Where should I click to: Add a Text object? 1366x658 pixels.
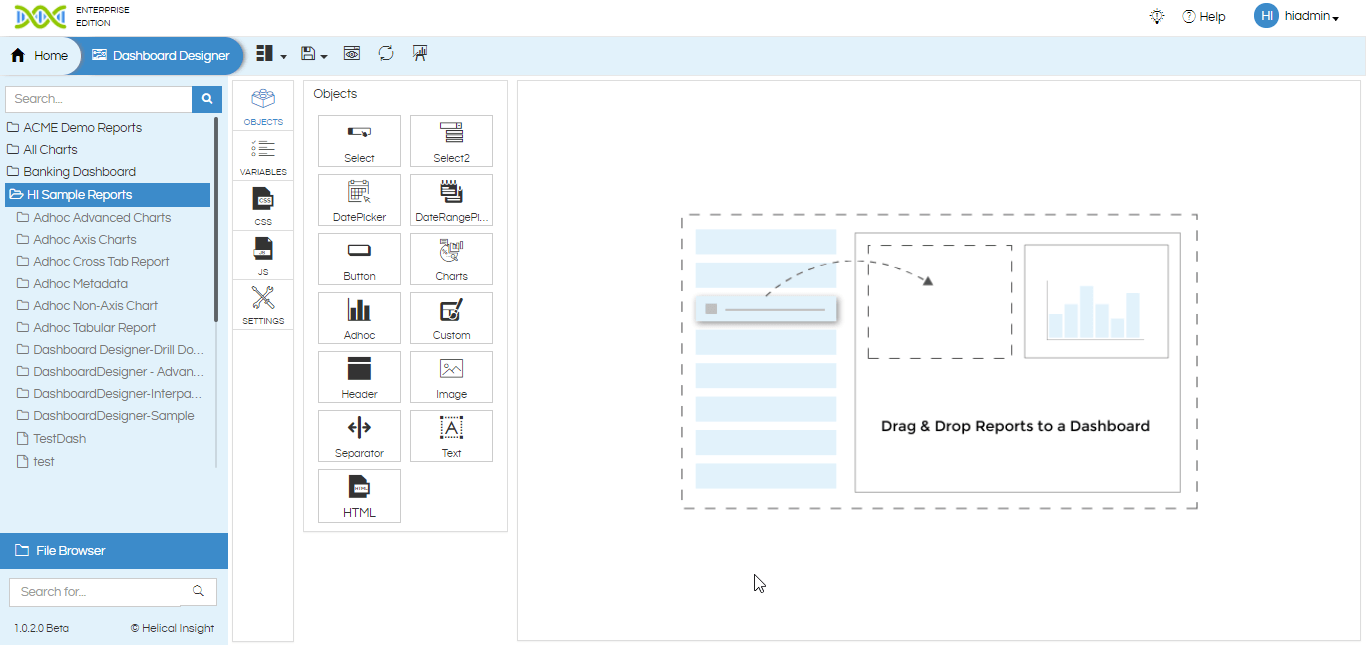[451, 436]
